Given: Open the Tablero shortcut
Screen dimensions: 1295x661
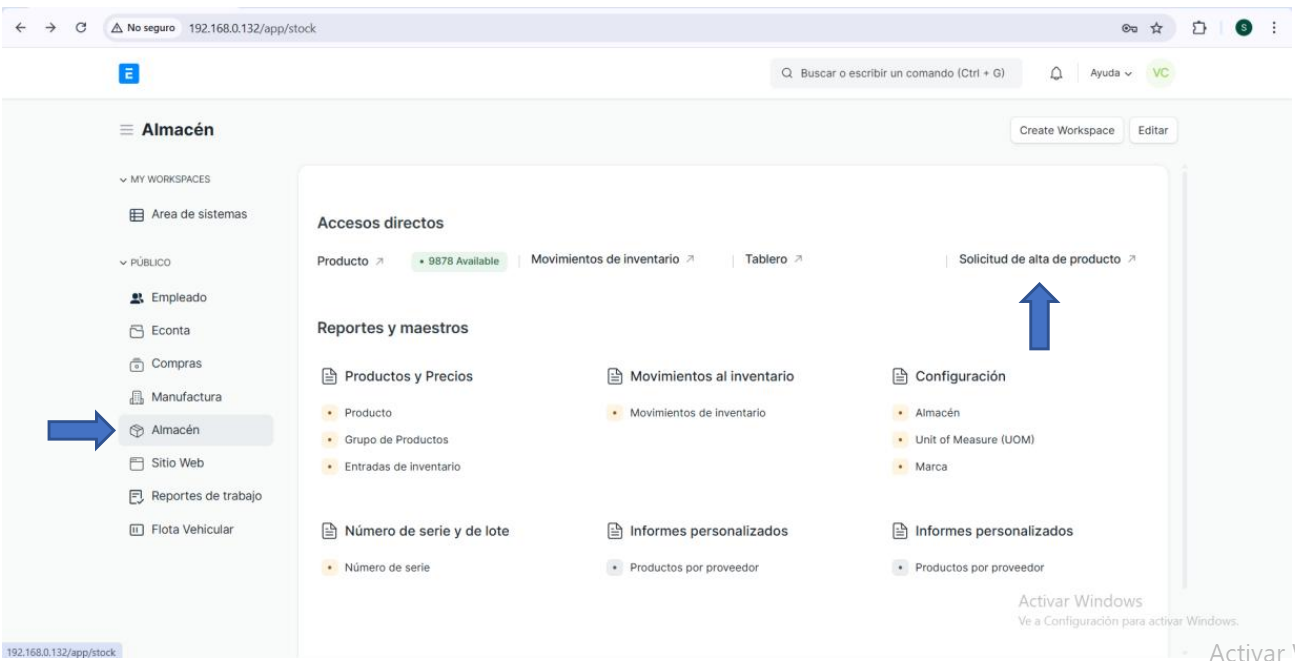Looking at the screenshot, I should [x=775, y=259].
